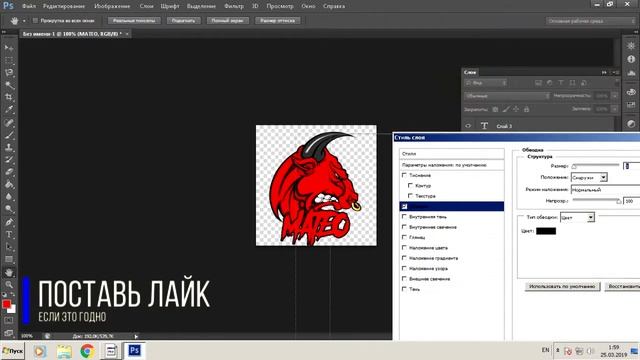This screenshot has height=360, width=640.
Task: Select the Magic Wand tool
Action: point(9,85)
